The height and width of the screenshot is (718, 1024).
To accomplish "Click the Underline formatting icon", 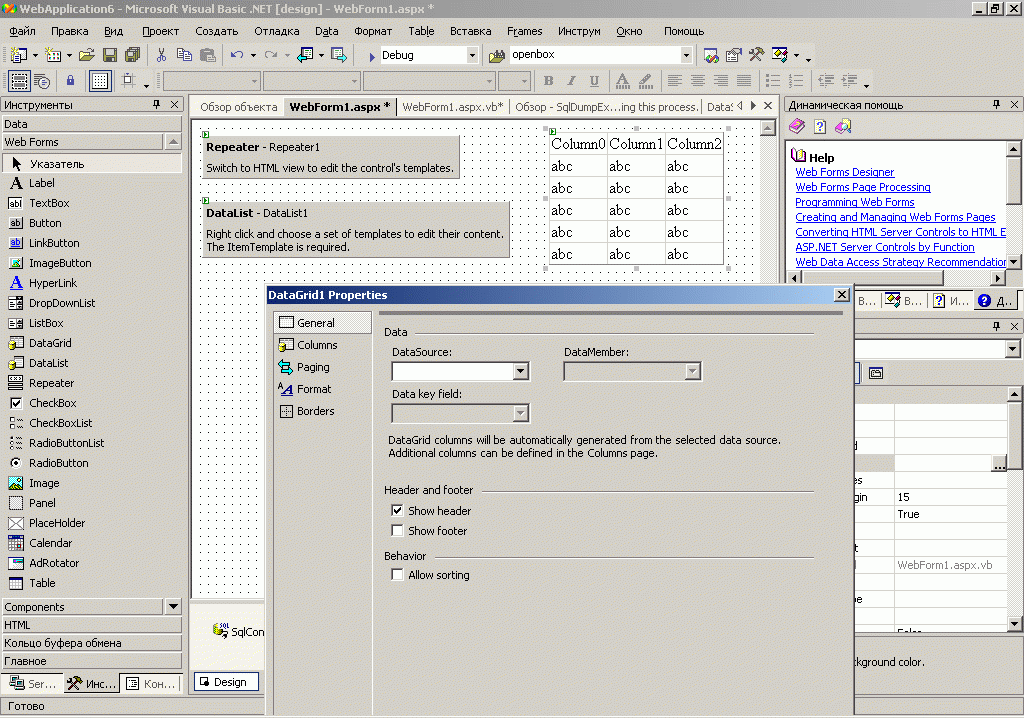I will pyautogui.click(x=594, y=81).
